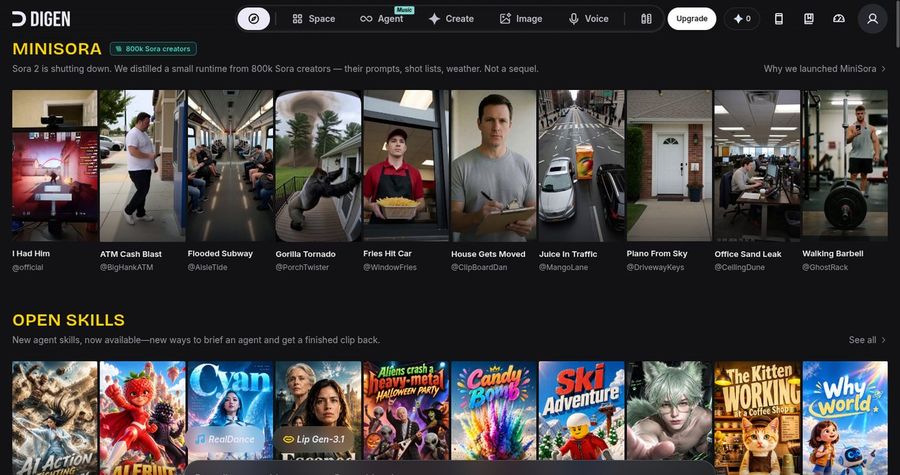The width and height of the screenshot is (900, 475).
Task: Click the @BigHankATM creator handle
Action: click(x=126, y=267)
